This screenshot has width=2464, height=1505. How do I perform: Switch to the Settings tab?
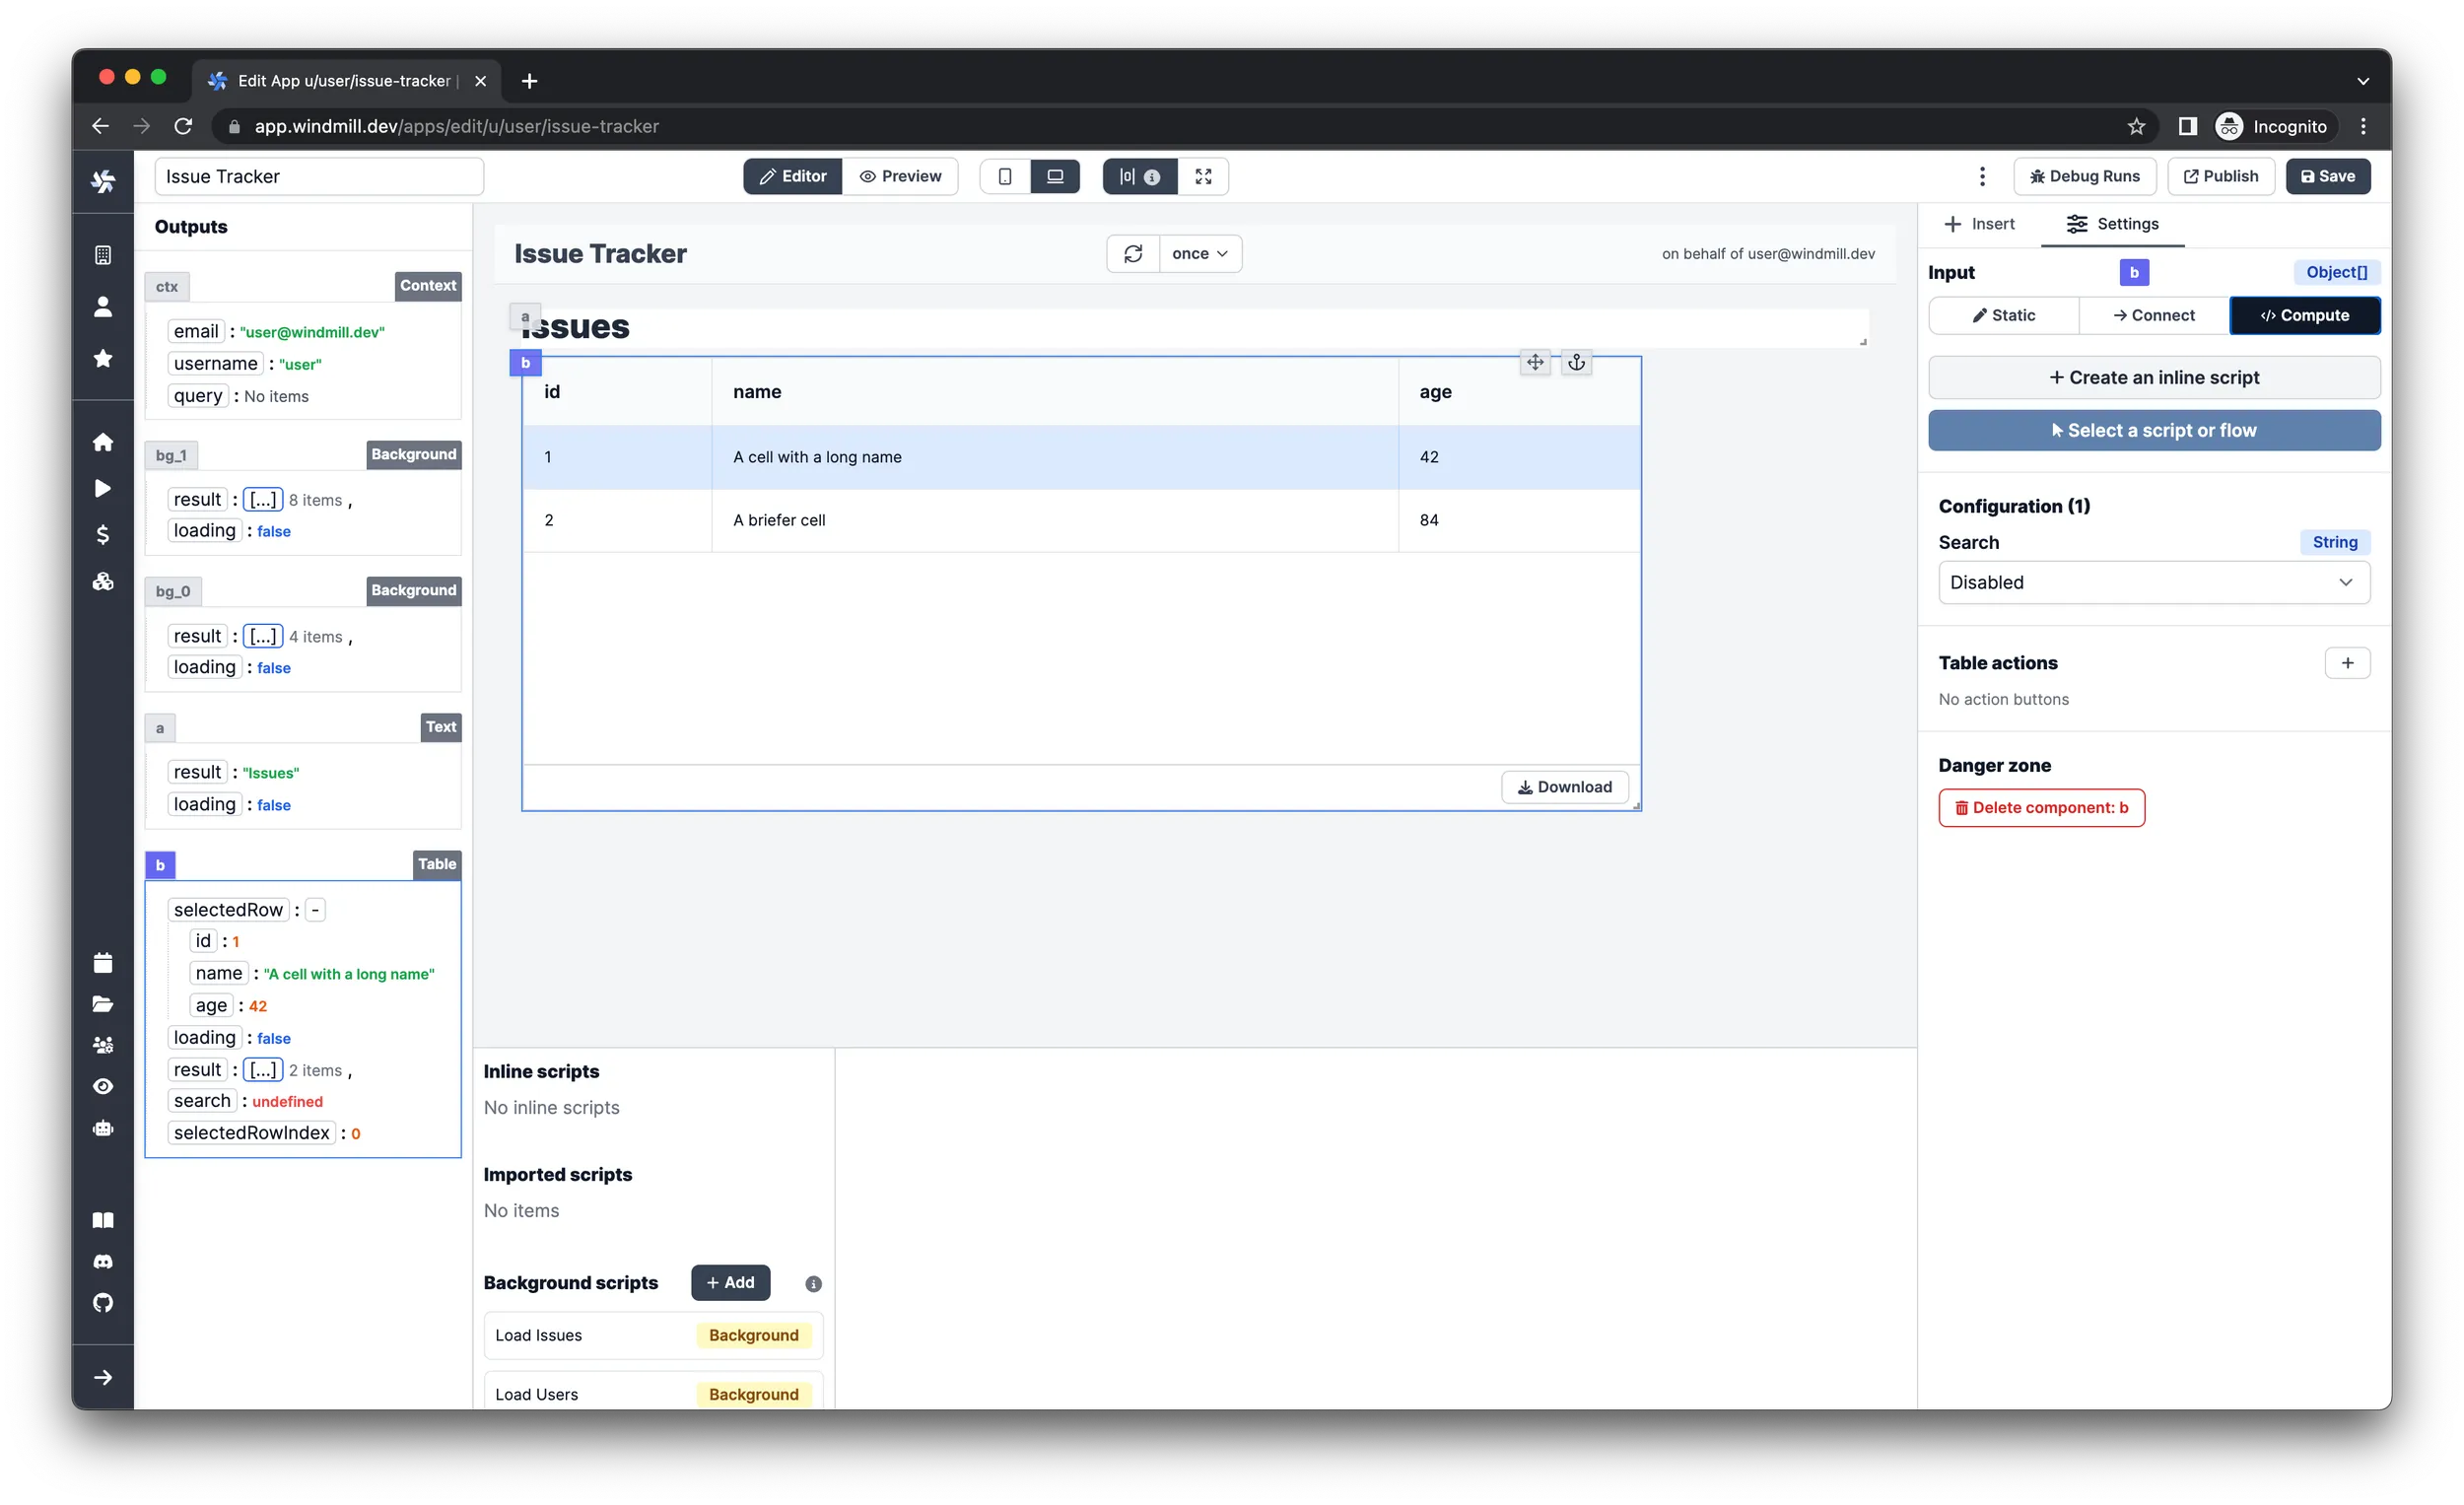click(2114, 224)
